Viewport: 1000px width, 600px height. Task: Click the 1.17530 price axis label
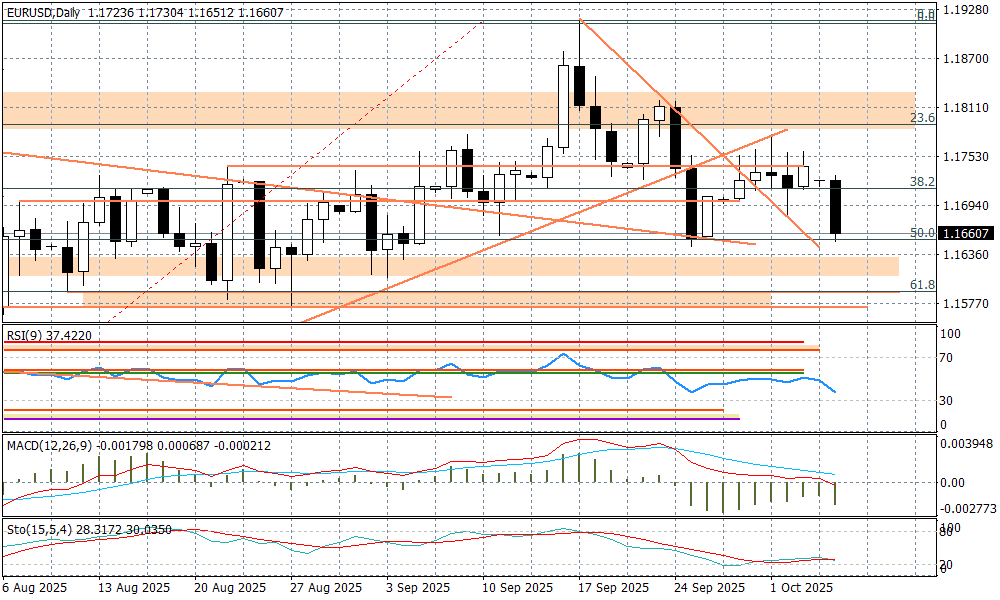pos(967,157)
